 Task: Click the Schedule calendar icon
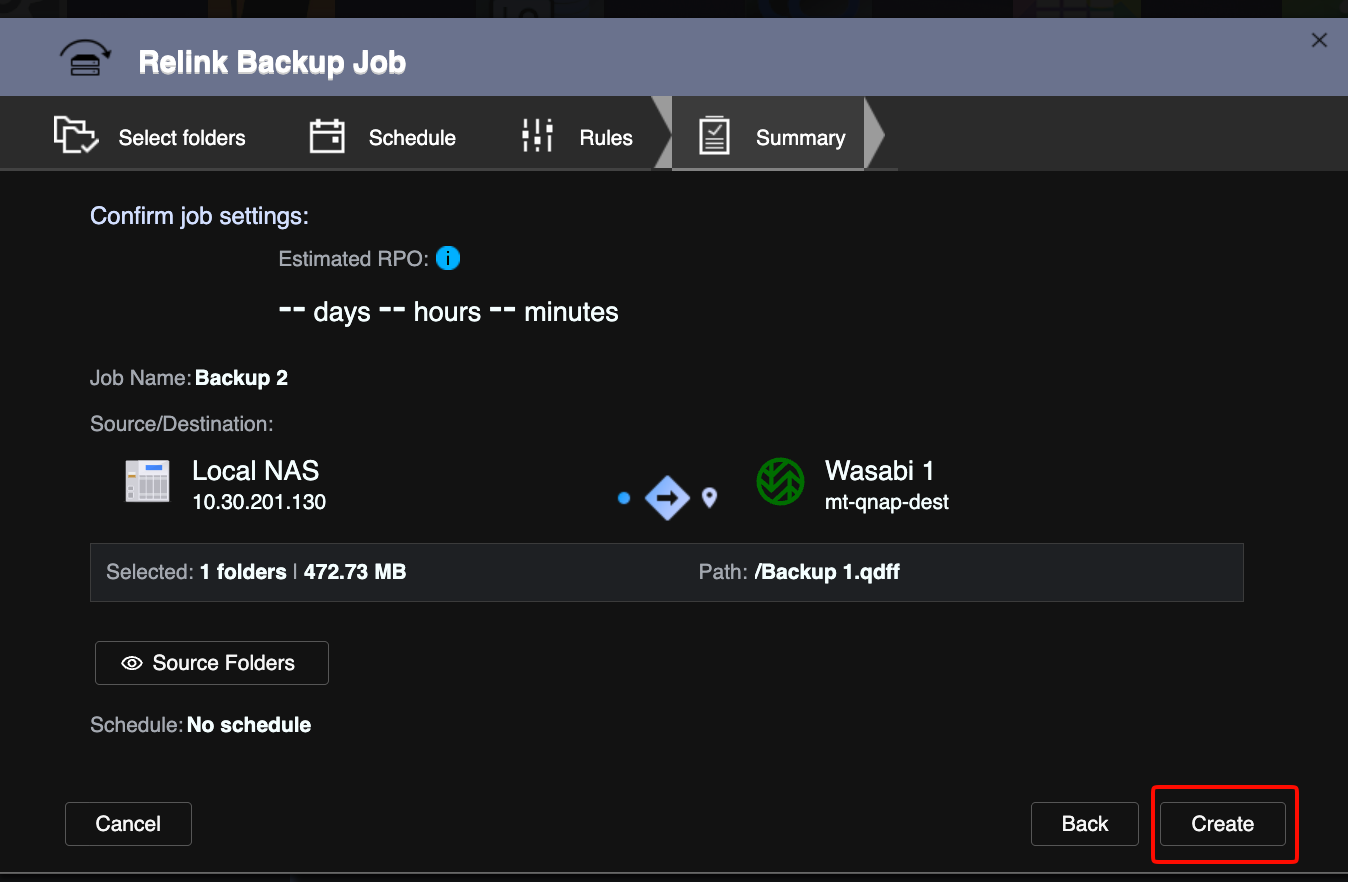pyautogui.click(x=327, y=136)
